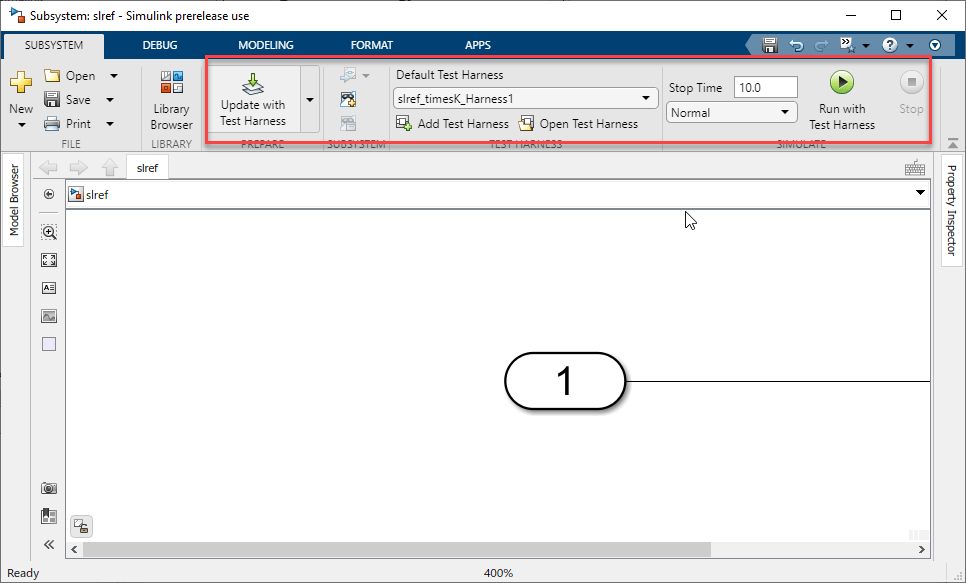Open the Normal simulation mode dropdown
Viewport: 966px width, 583px height.
731,113
